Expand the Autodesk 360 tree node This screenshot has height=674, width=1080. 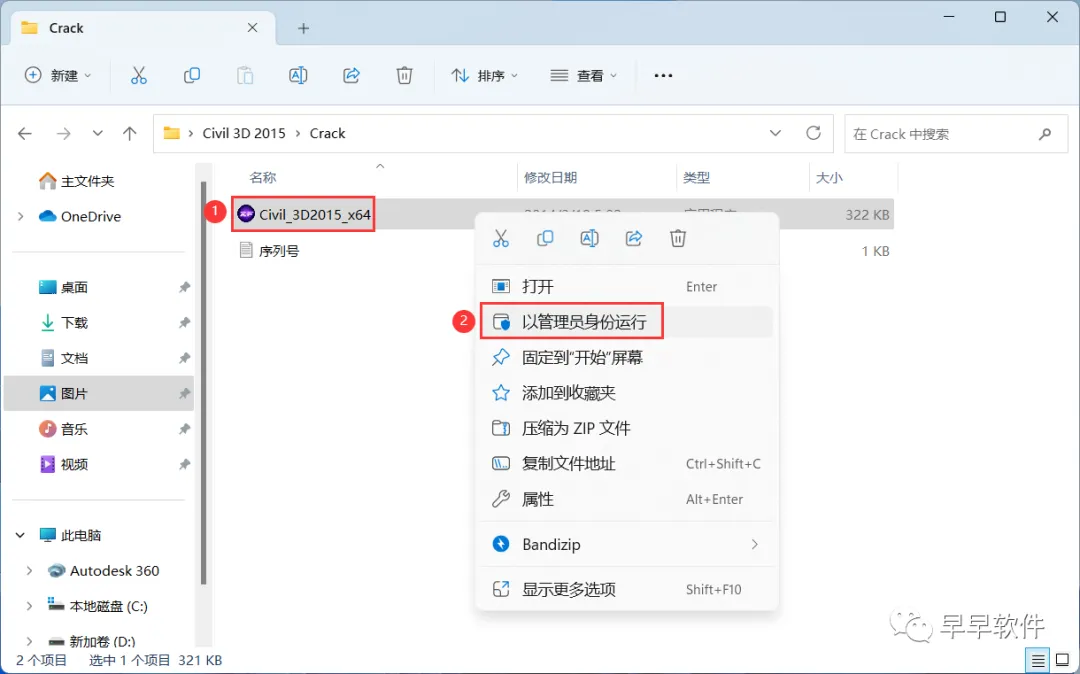click(x=29, y=571)
